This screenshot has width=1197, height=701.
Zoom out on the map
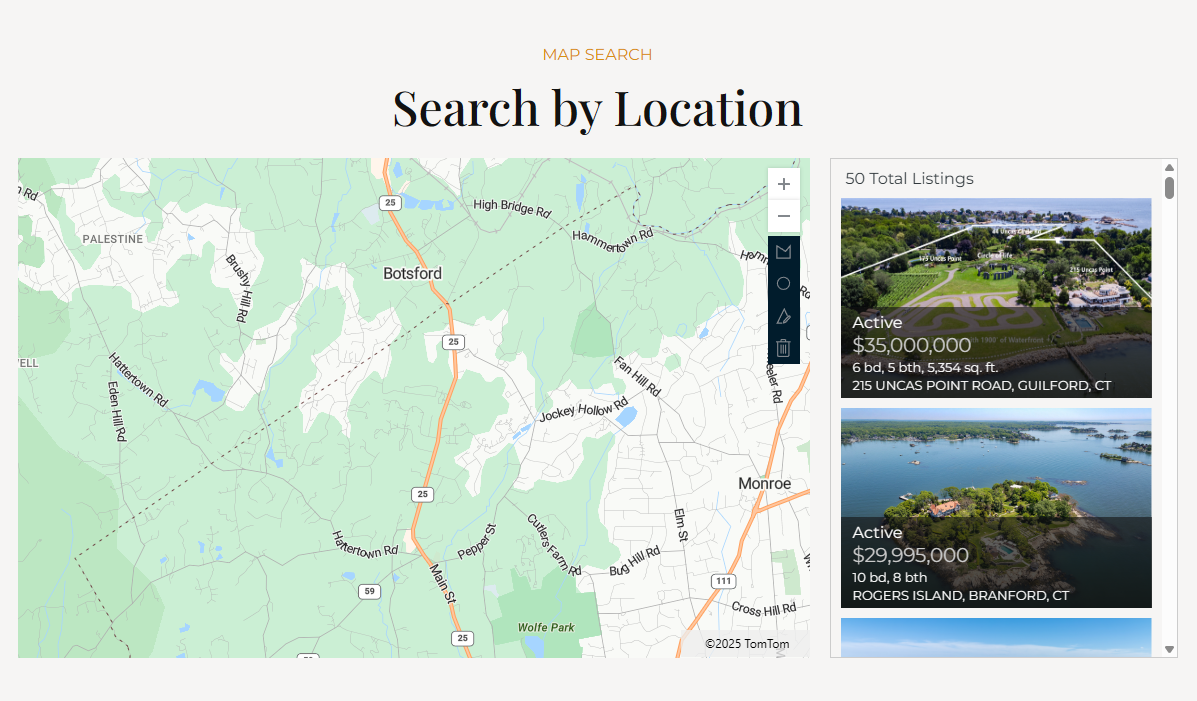click(783, 216)
